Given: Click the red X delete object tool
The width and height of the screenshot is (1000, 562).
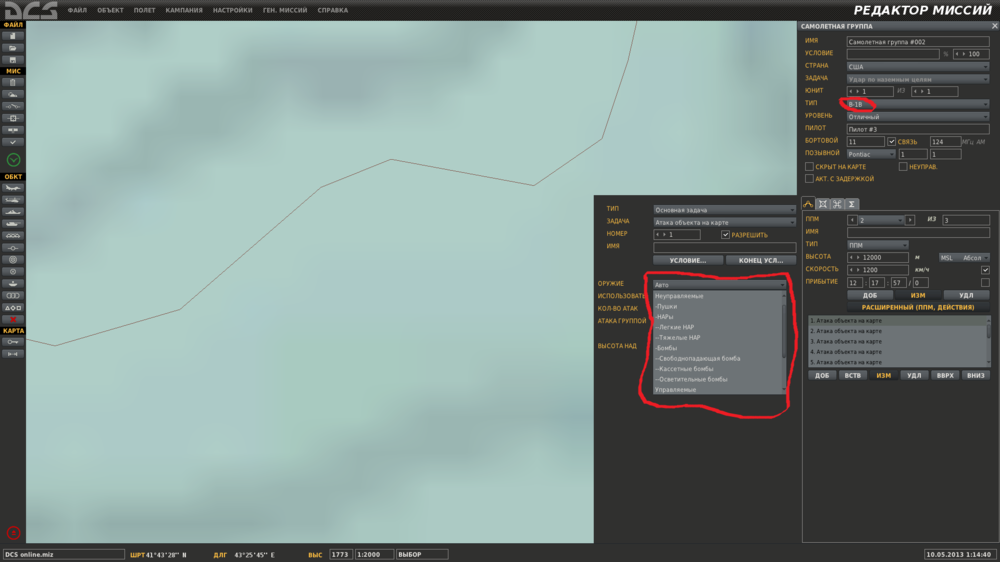Looking at the screenshot, I should [x=13, y=320].
